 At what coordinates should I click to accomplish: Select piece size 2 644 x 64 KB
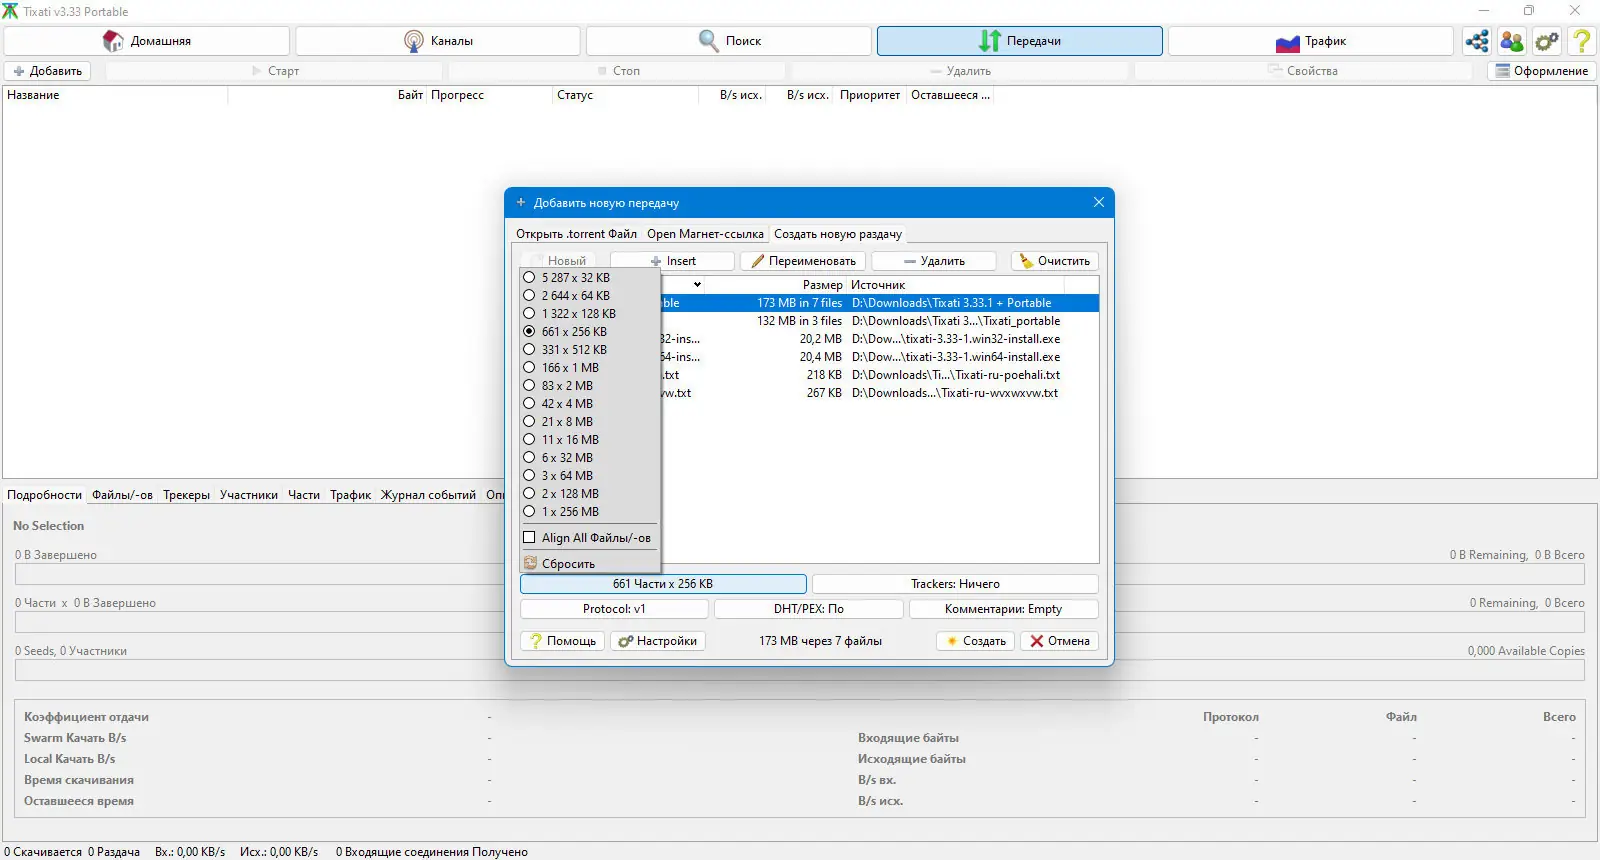[x=590, y=296]
